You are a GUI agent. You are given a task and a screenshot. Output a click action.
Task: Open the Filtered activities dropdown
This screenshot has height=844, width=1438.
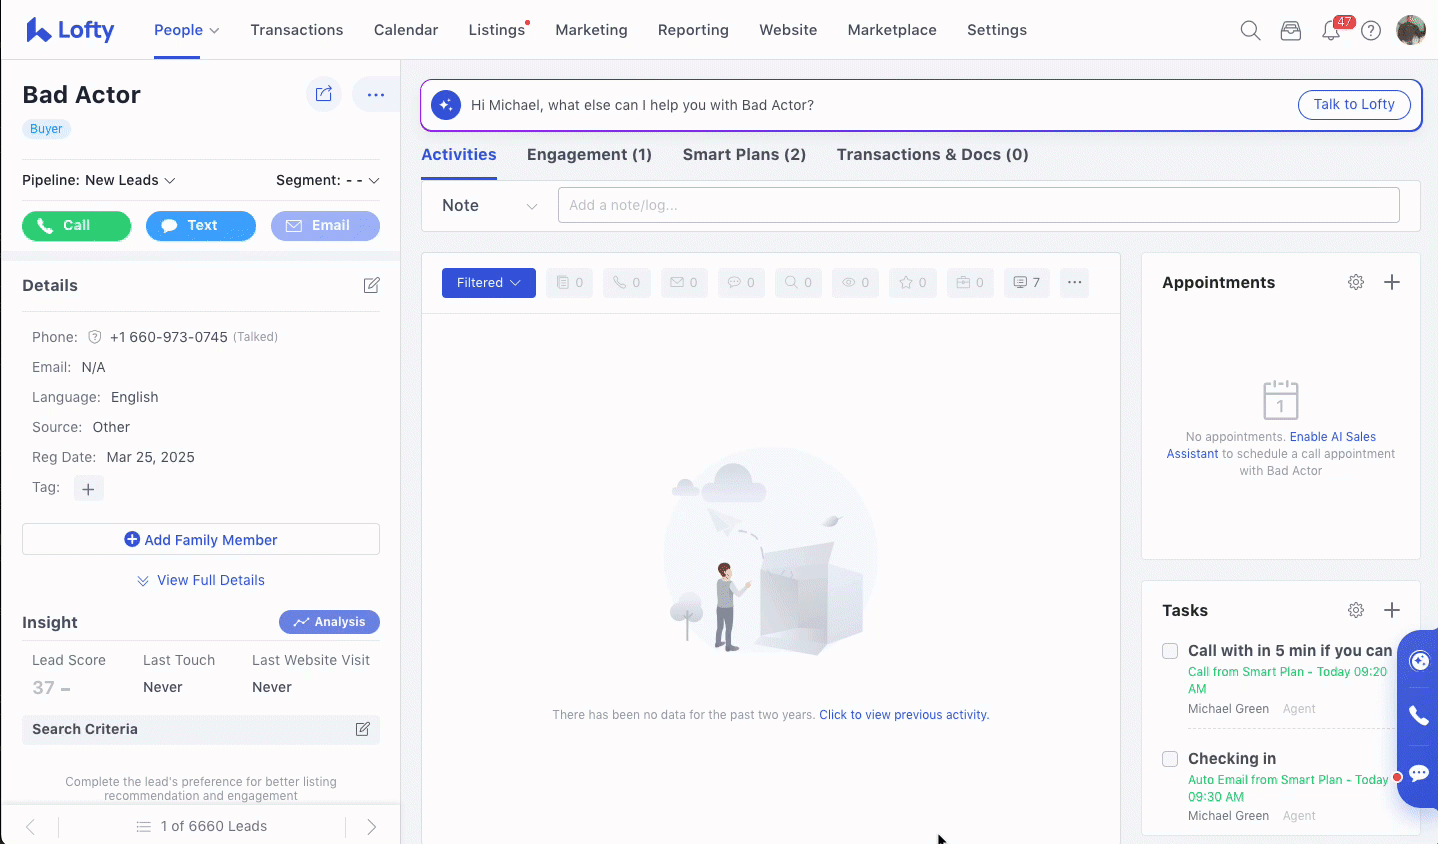489,283
